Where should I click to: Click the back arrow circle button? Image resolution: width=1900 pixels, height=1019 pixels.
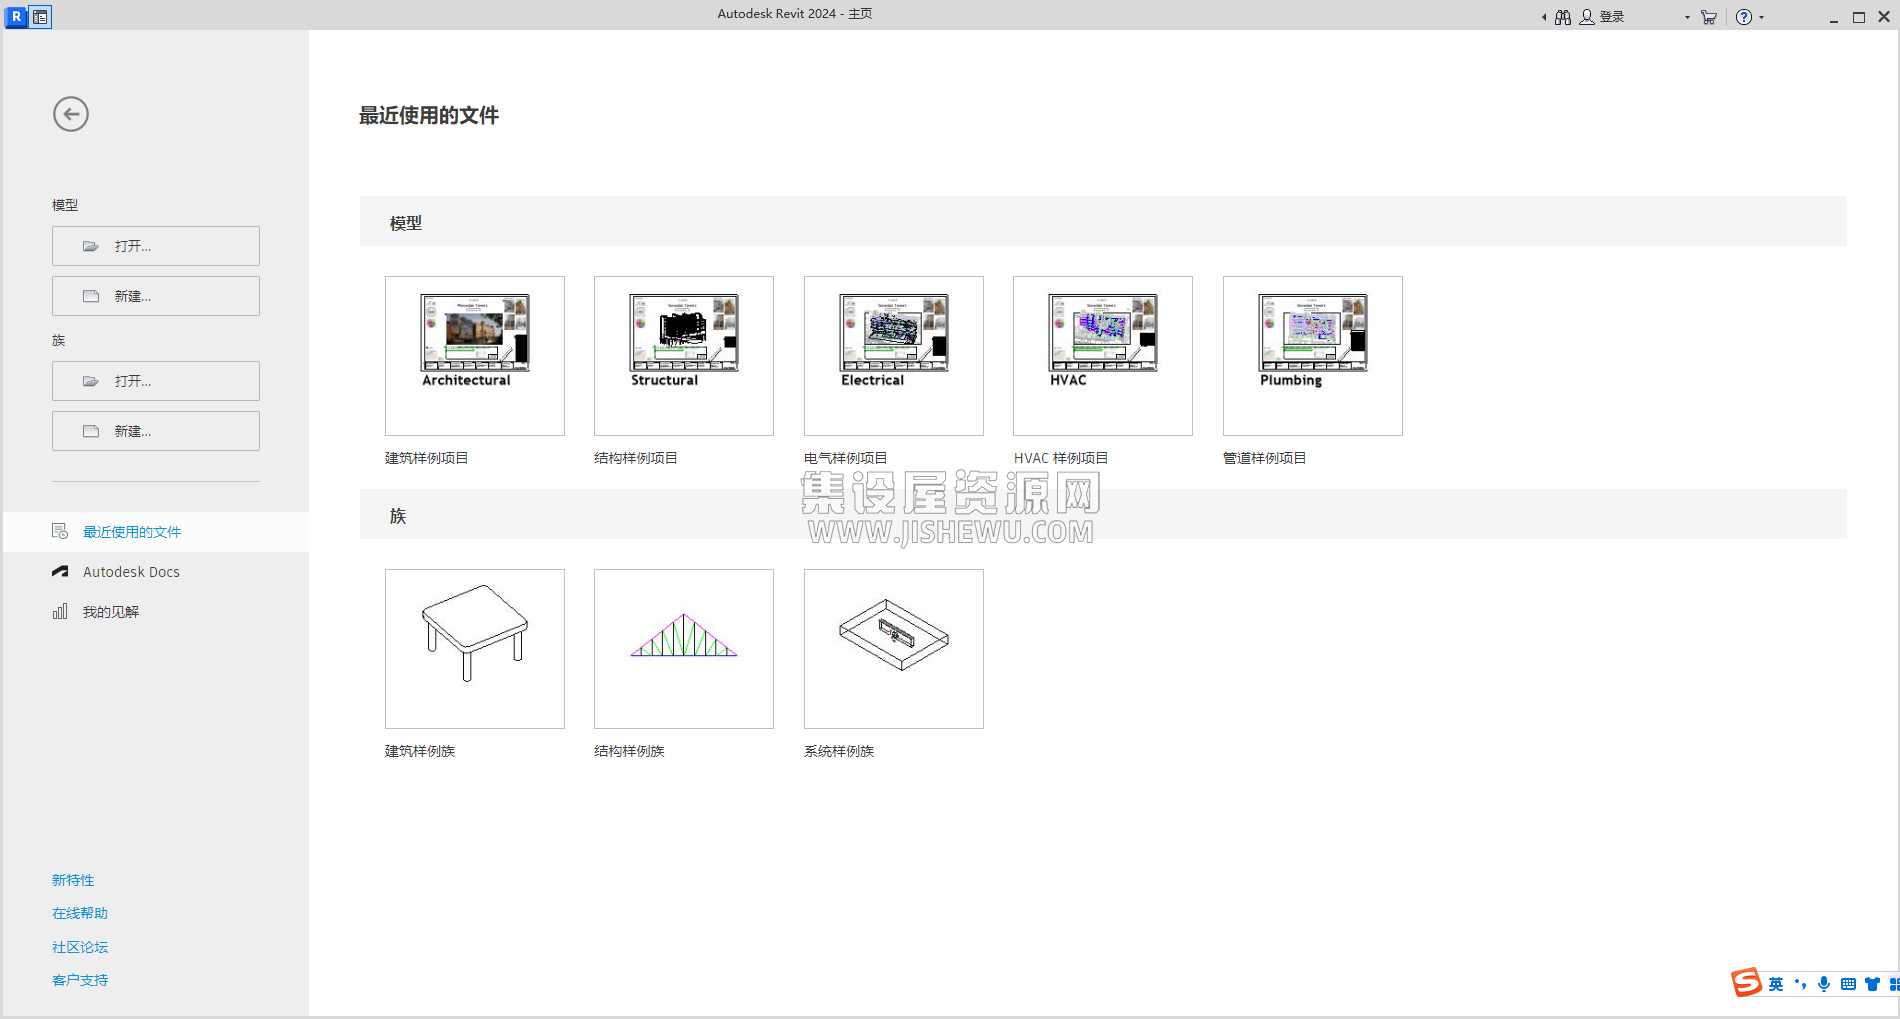(71, 114)
